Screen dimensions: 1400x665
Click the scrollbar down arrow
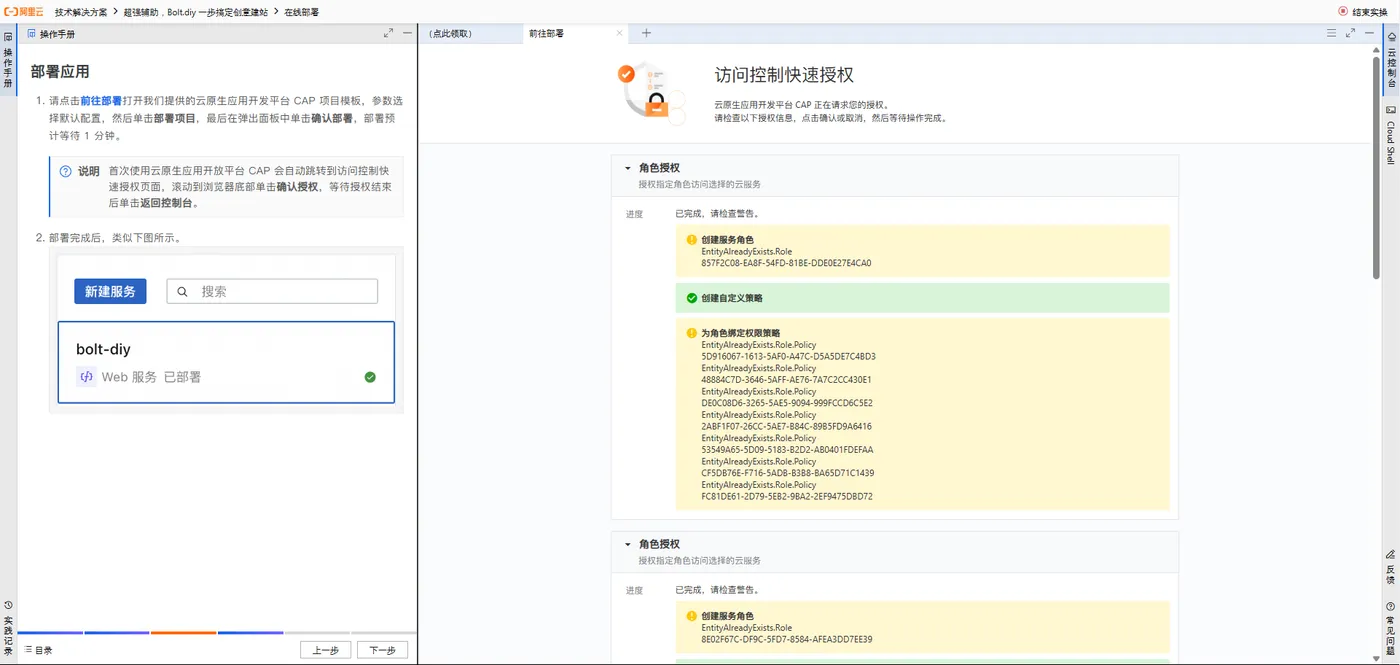click(1376, 657)
